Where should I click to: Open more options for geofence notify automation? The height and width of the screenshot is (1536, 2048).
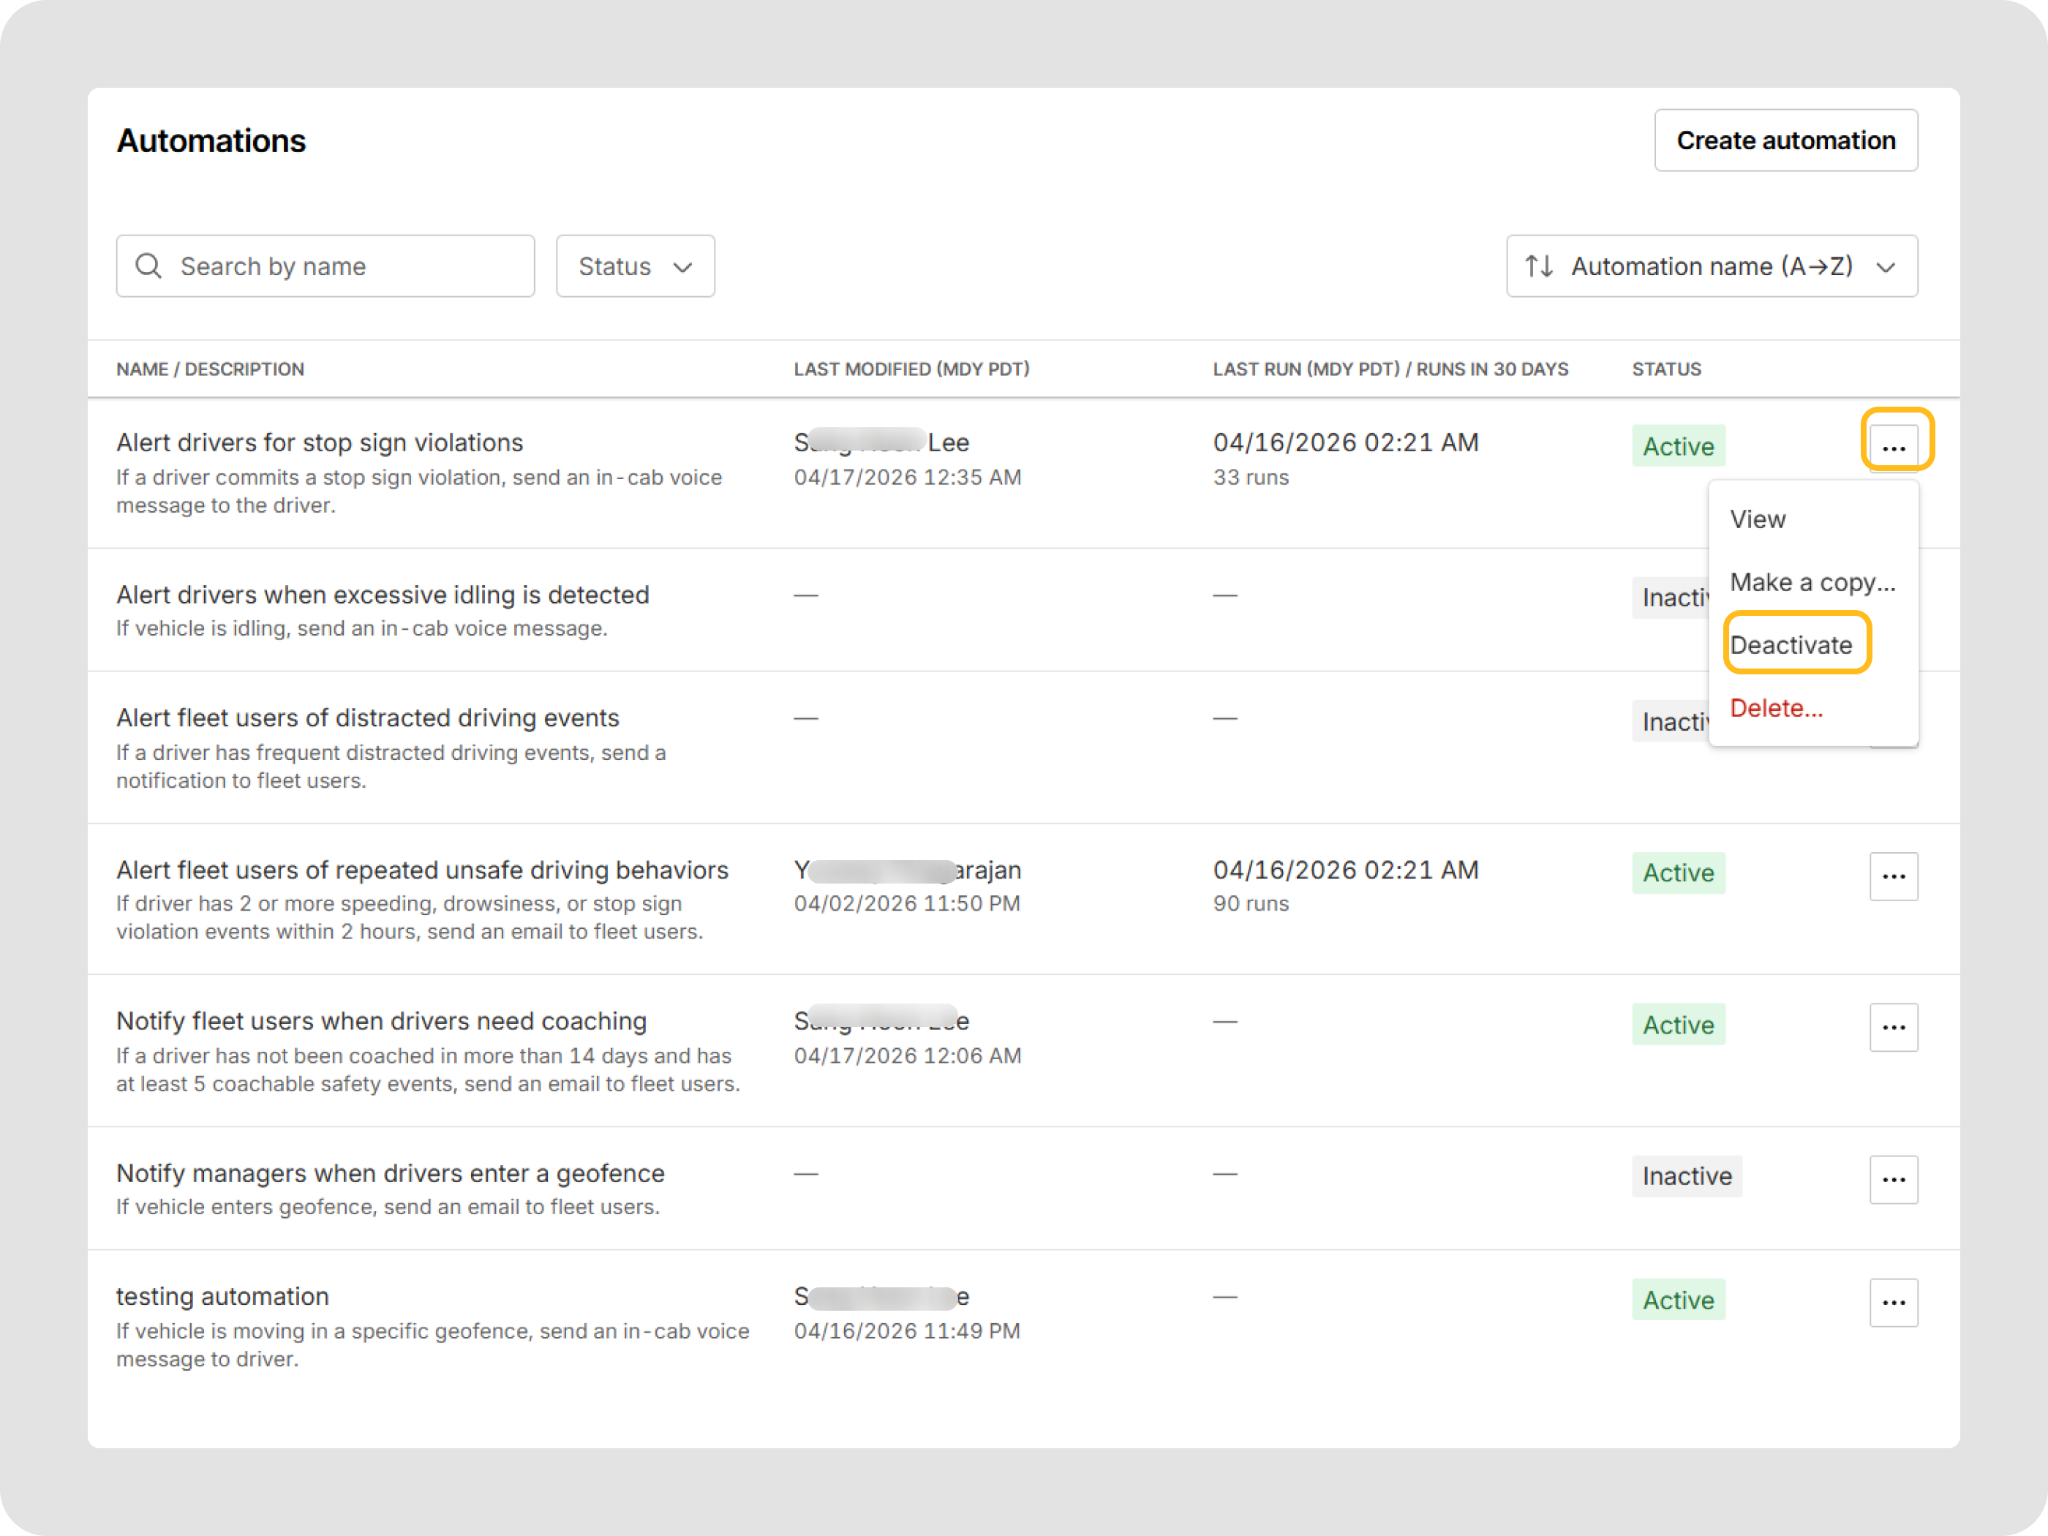point(1893,1179)
